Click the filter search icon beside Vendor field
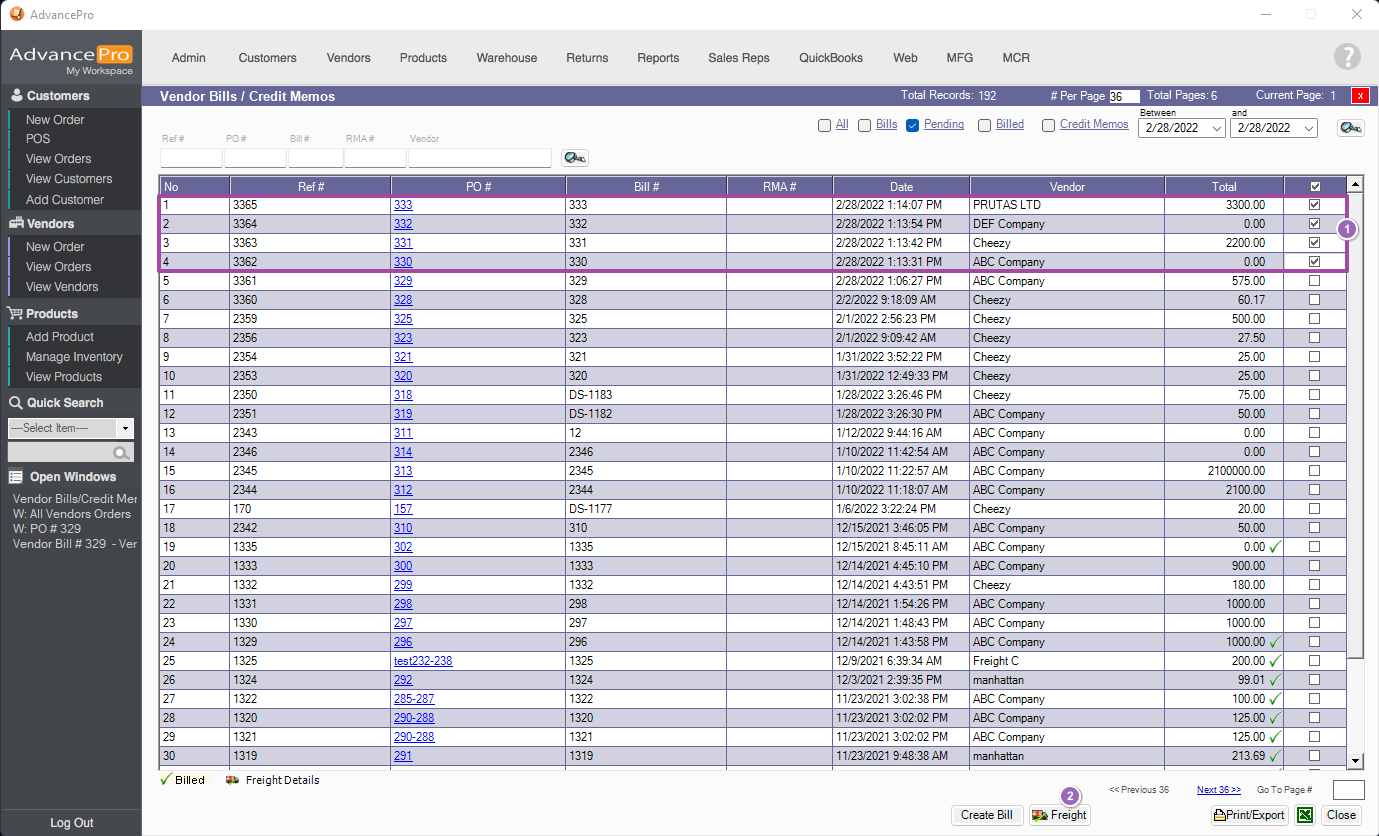This screenshot has height=836, width=1379. tap(575, 158)
